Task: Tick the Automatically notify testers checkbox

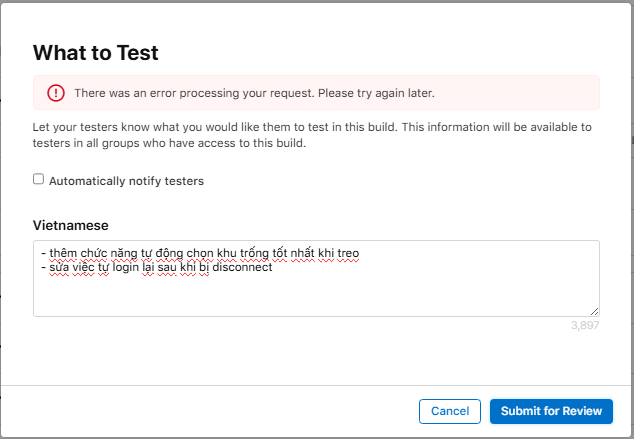Action: (x=39, y=180)
